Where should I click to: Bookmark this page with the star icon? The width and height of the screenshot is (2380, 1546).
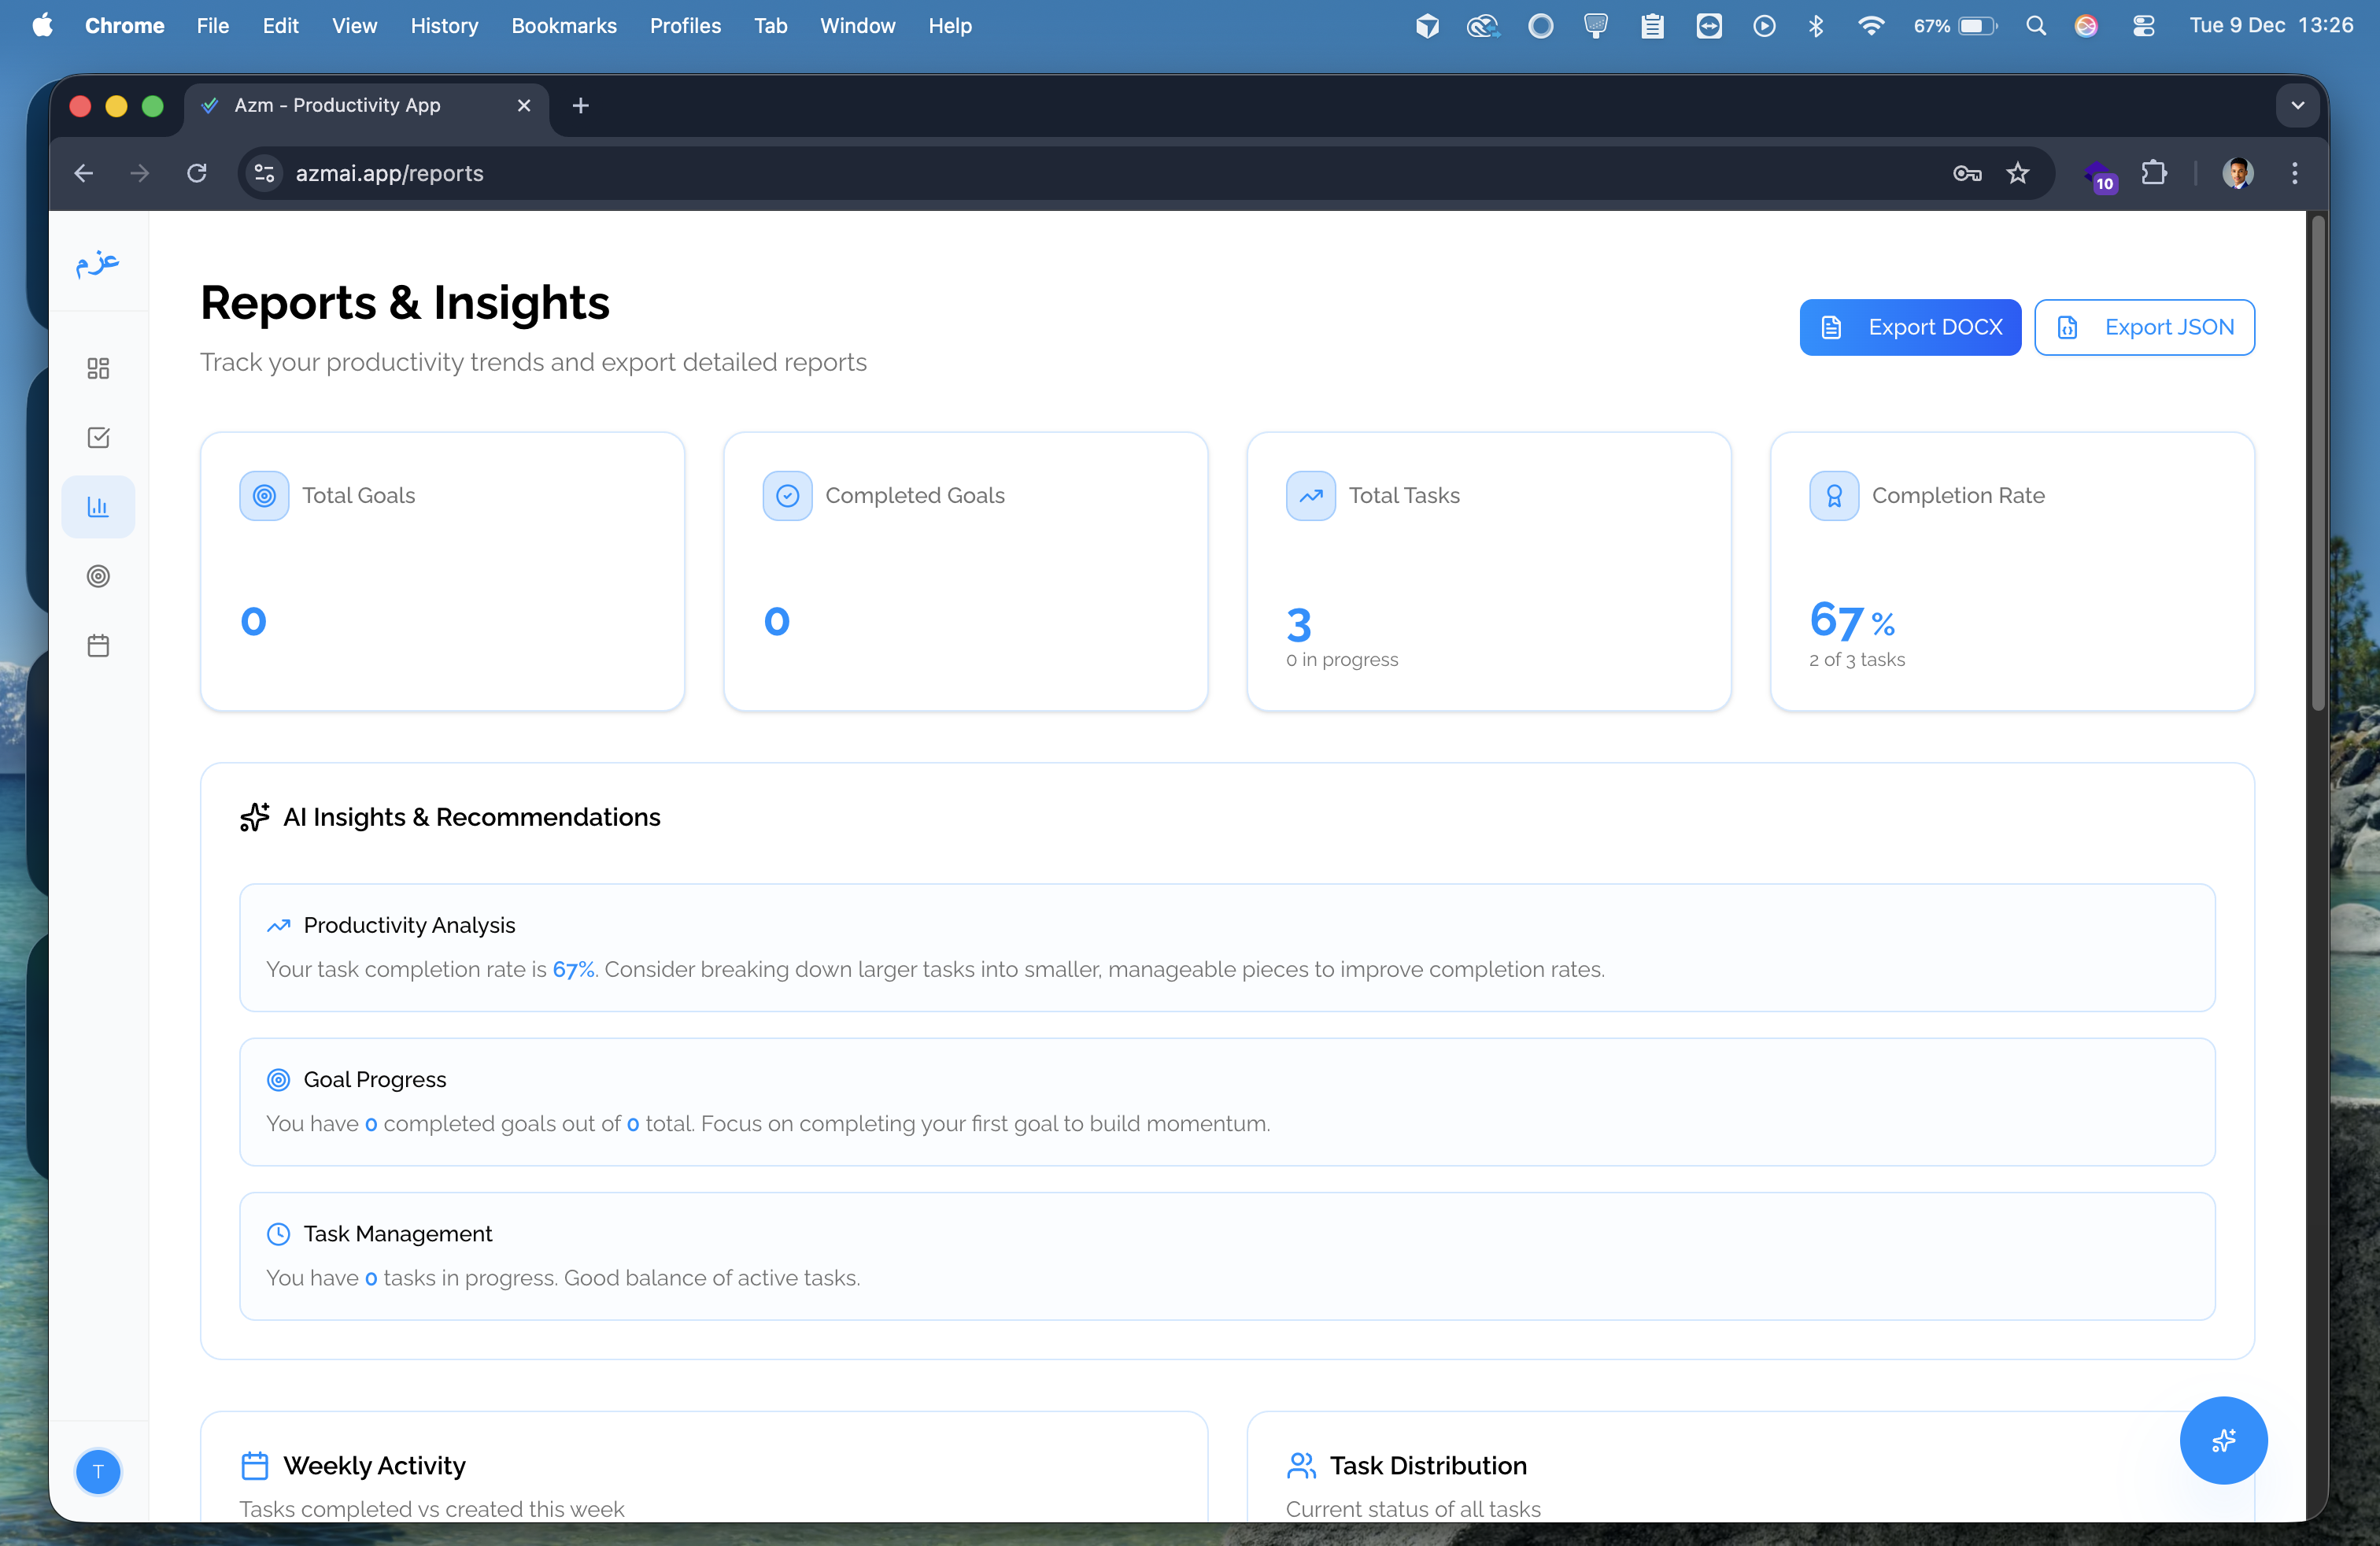2018,173
